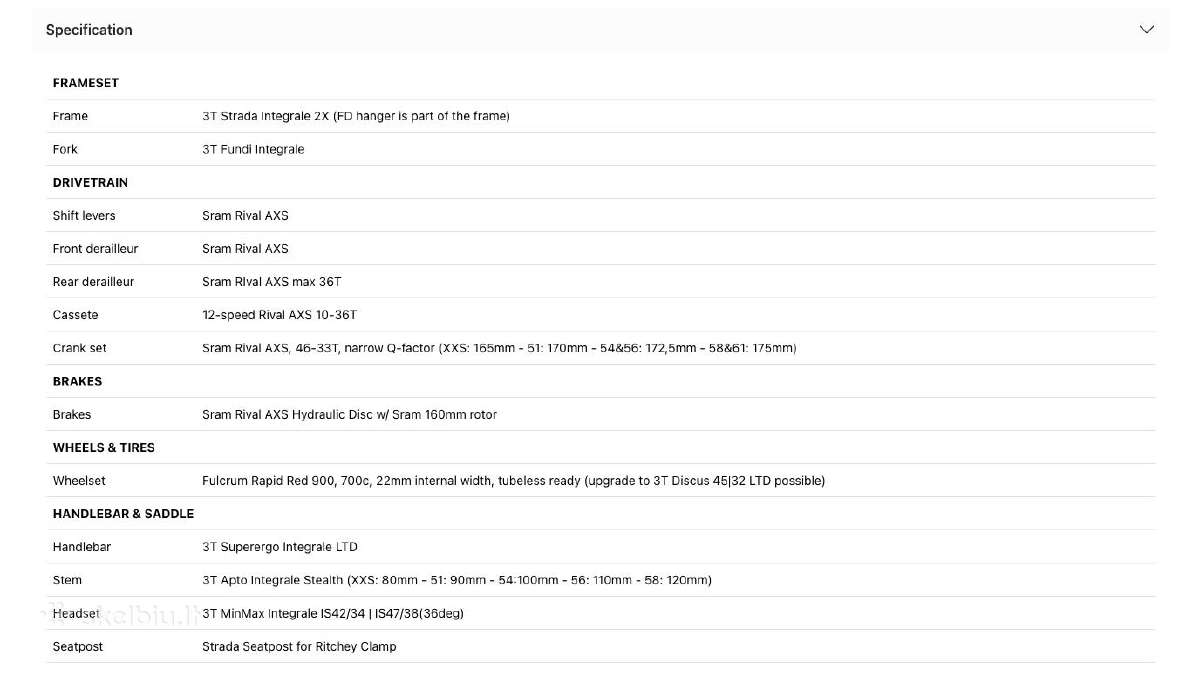Viewport: 1200px width, 683px height.
Task: Select the Shift levers label
Action: (x=84, y=216)
